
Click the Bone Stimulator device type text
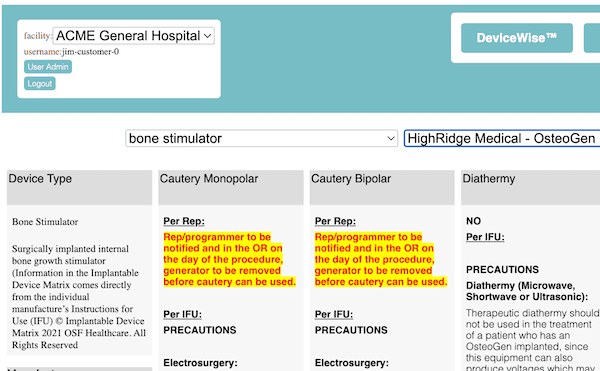pos(45,222)
